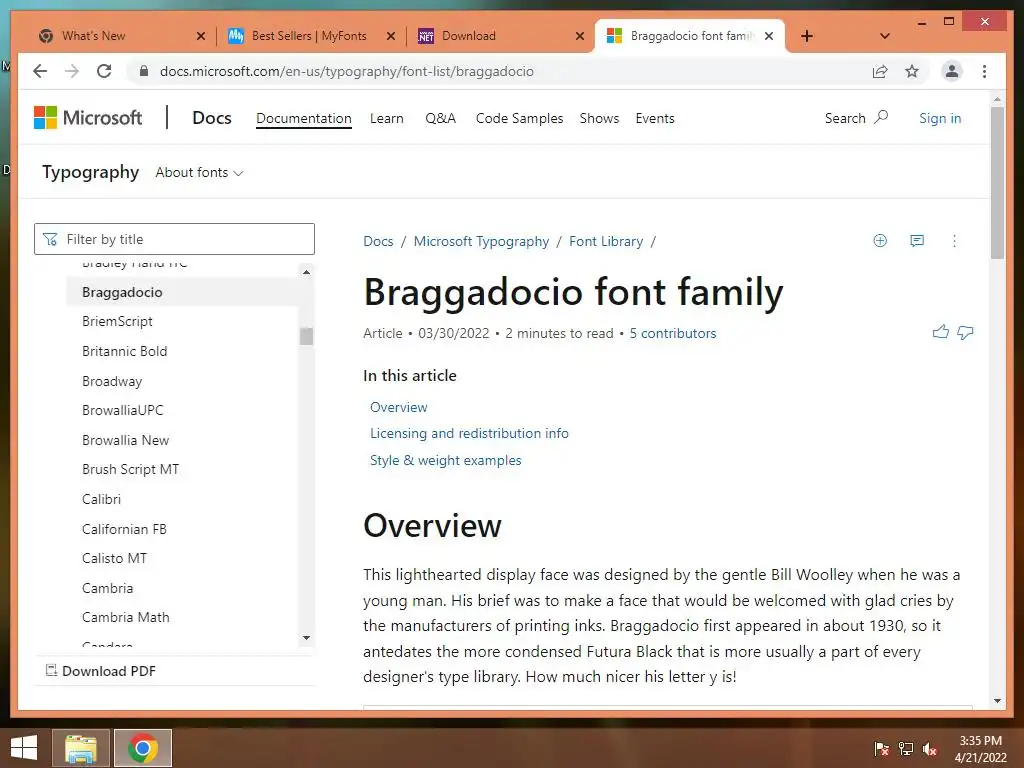Expand the About fonts dropdown
Screen dimensions: 1024x768
199,172
